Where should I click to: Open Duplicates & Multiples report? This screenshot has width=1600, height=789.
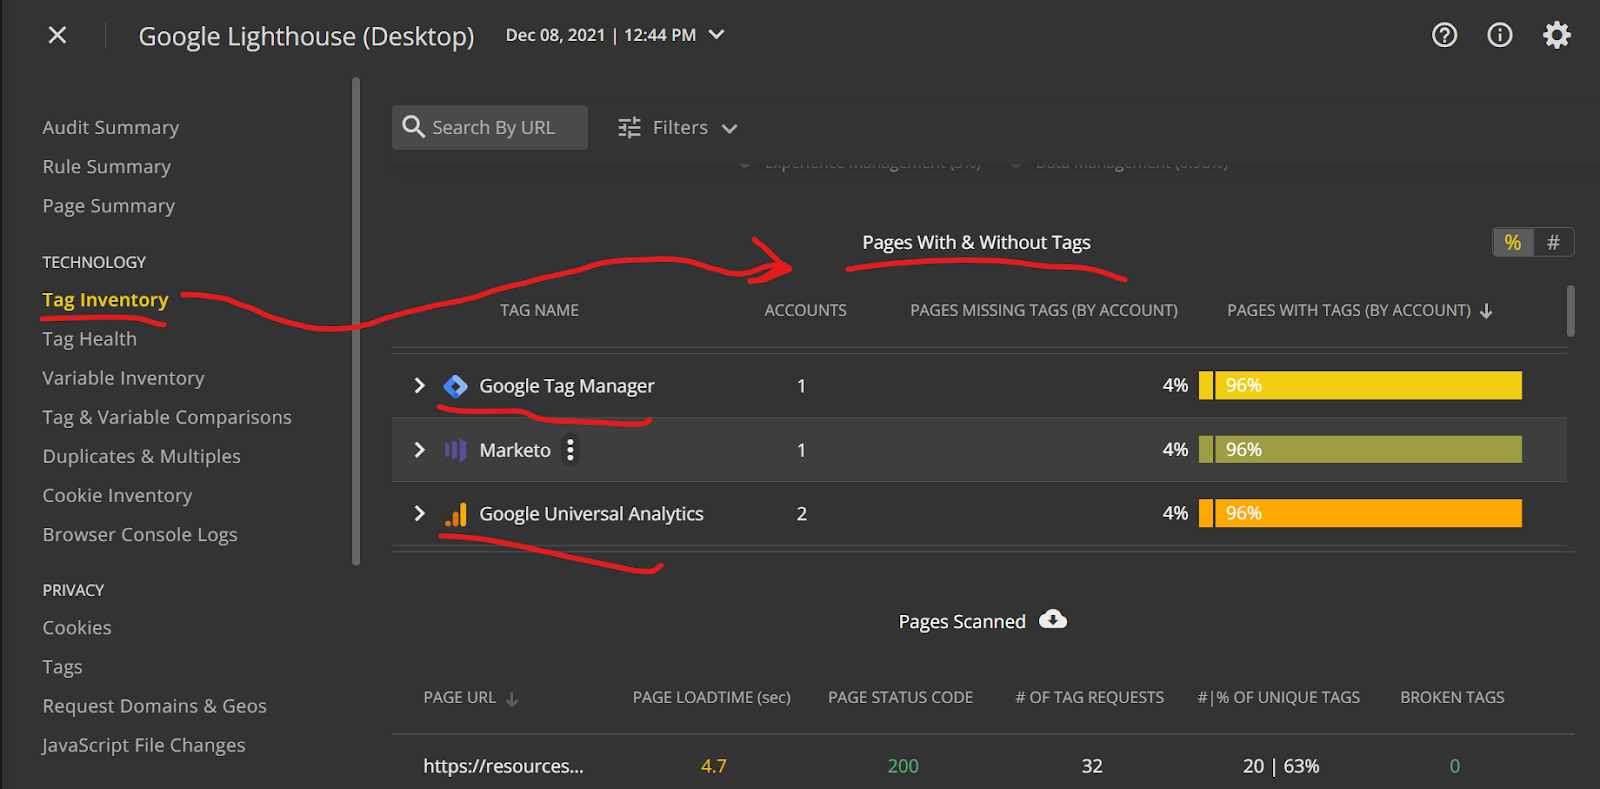tap(142, 456)
